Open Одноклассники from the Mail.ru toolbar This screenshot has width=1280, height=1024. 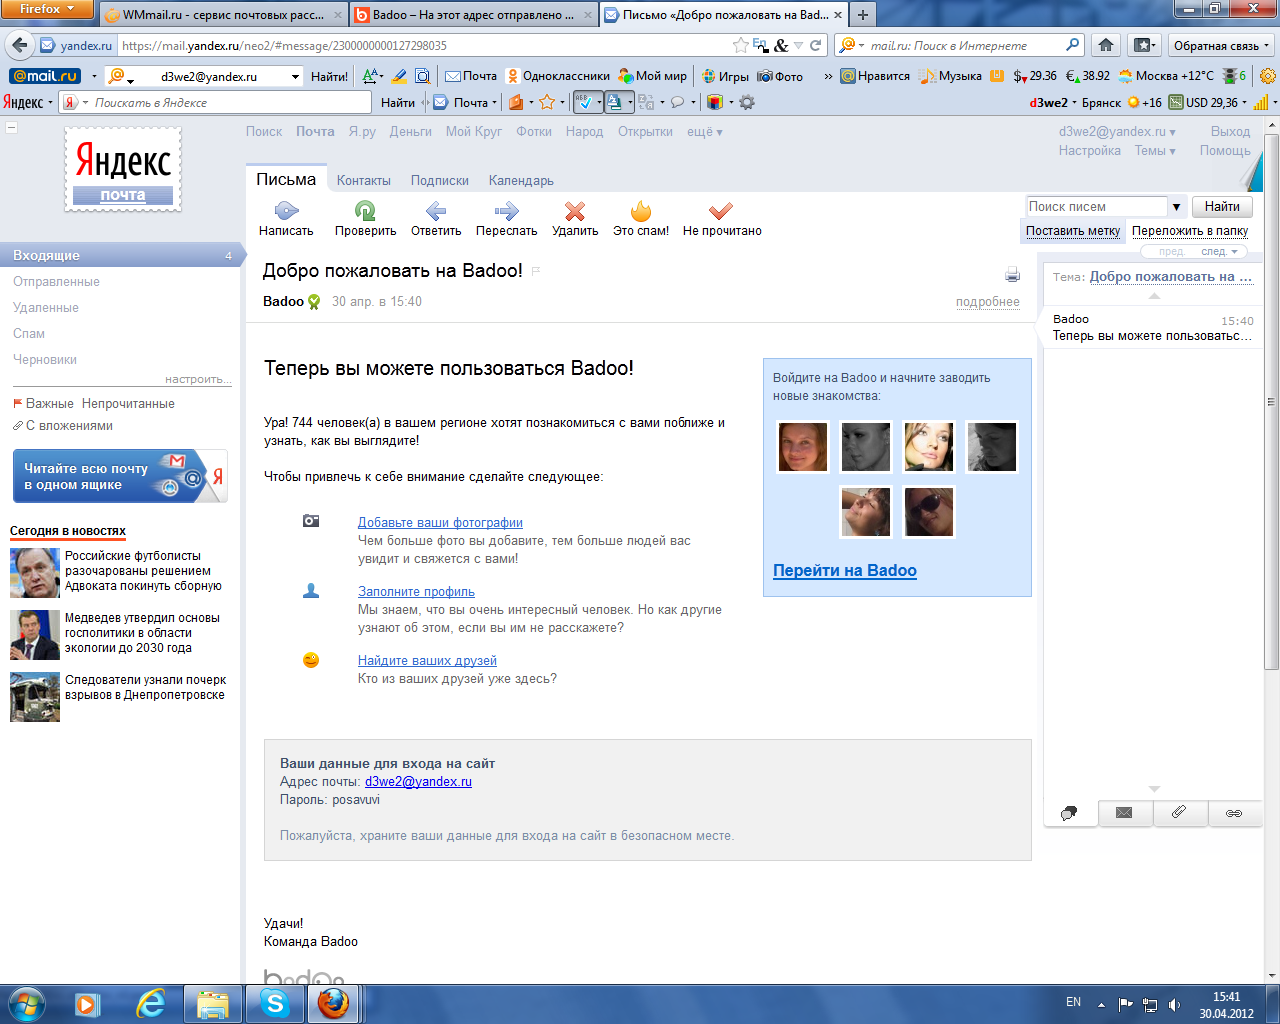click(x=558, y=76)
